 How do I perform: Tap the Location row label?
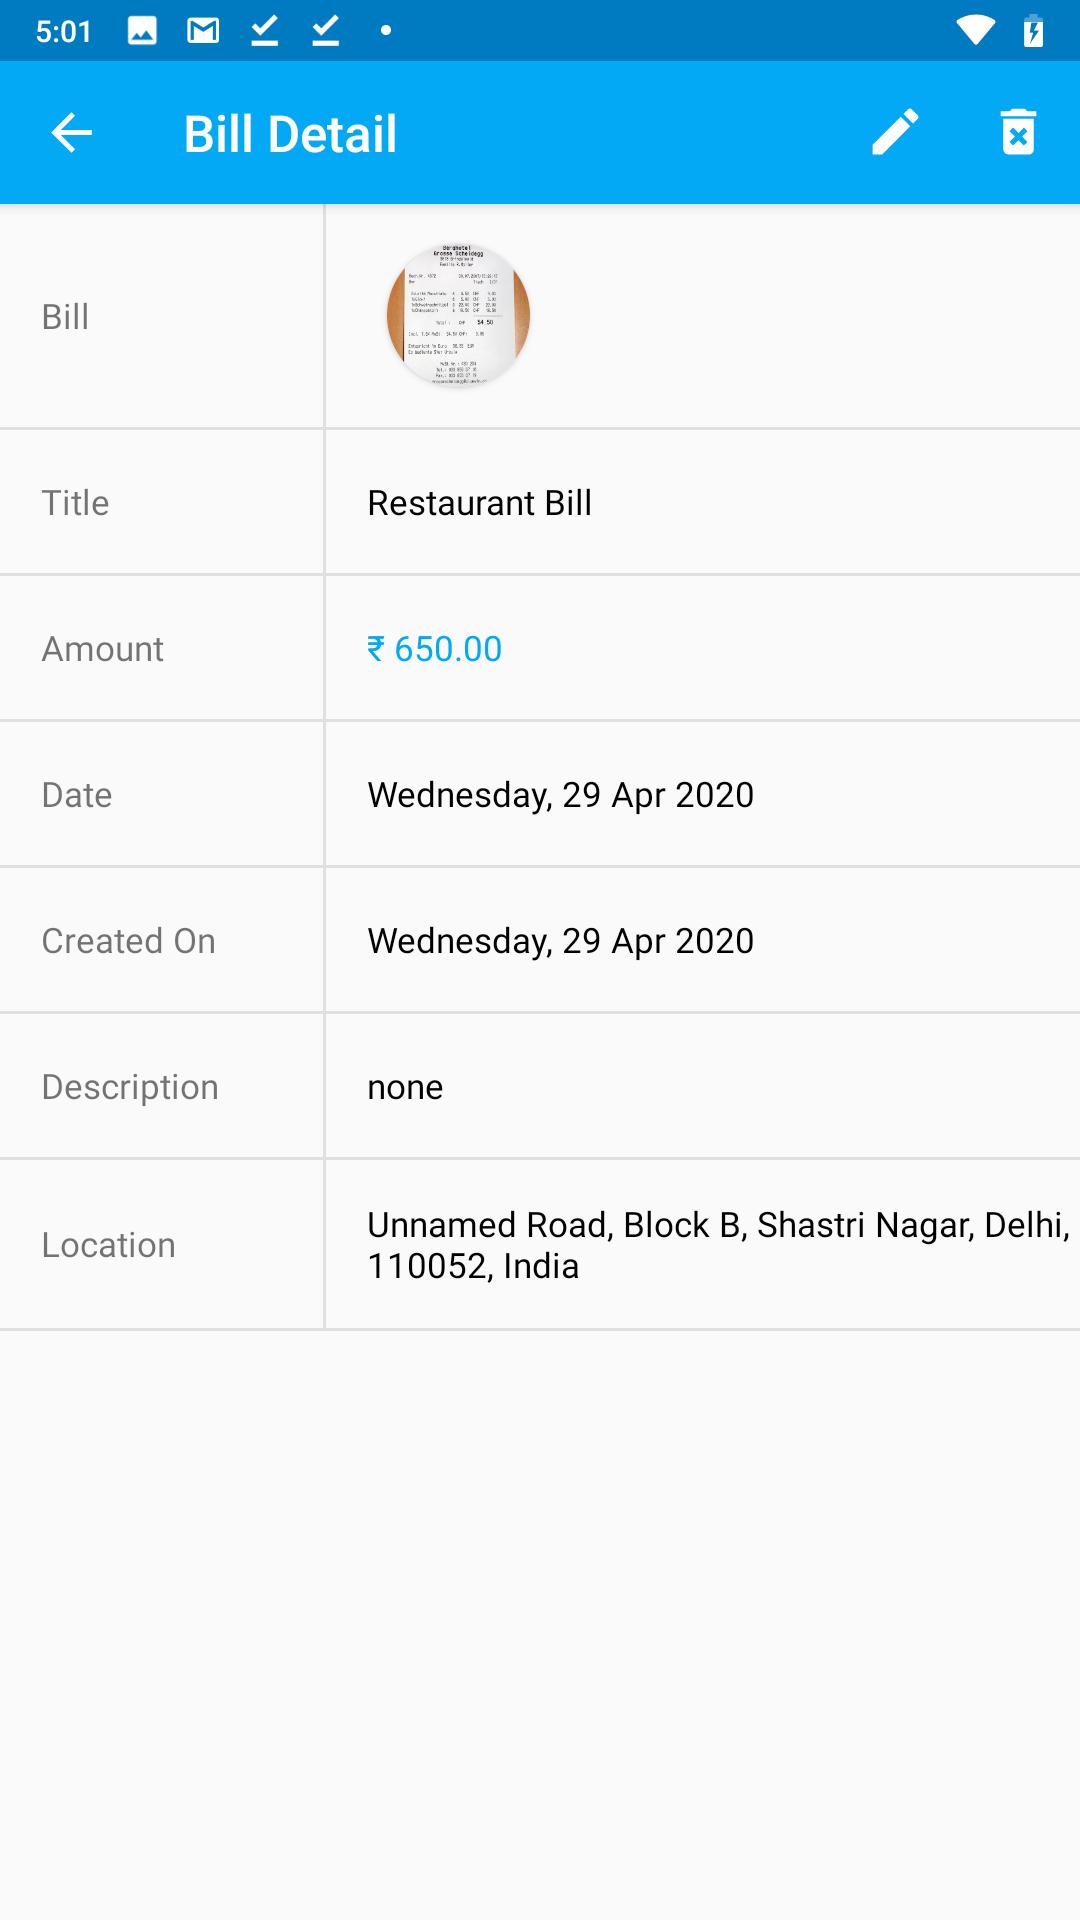click(108, 1245)
